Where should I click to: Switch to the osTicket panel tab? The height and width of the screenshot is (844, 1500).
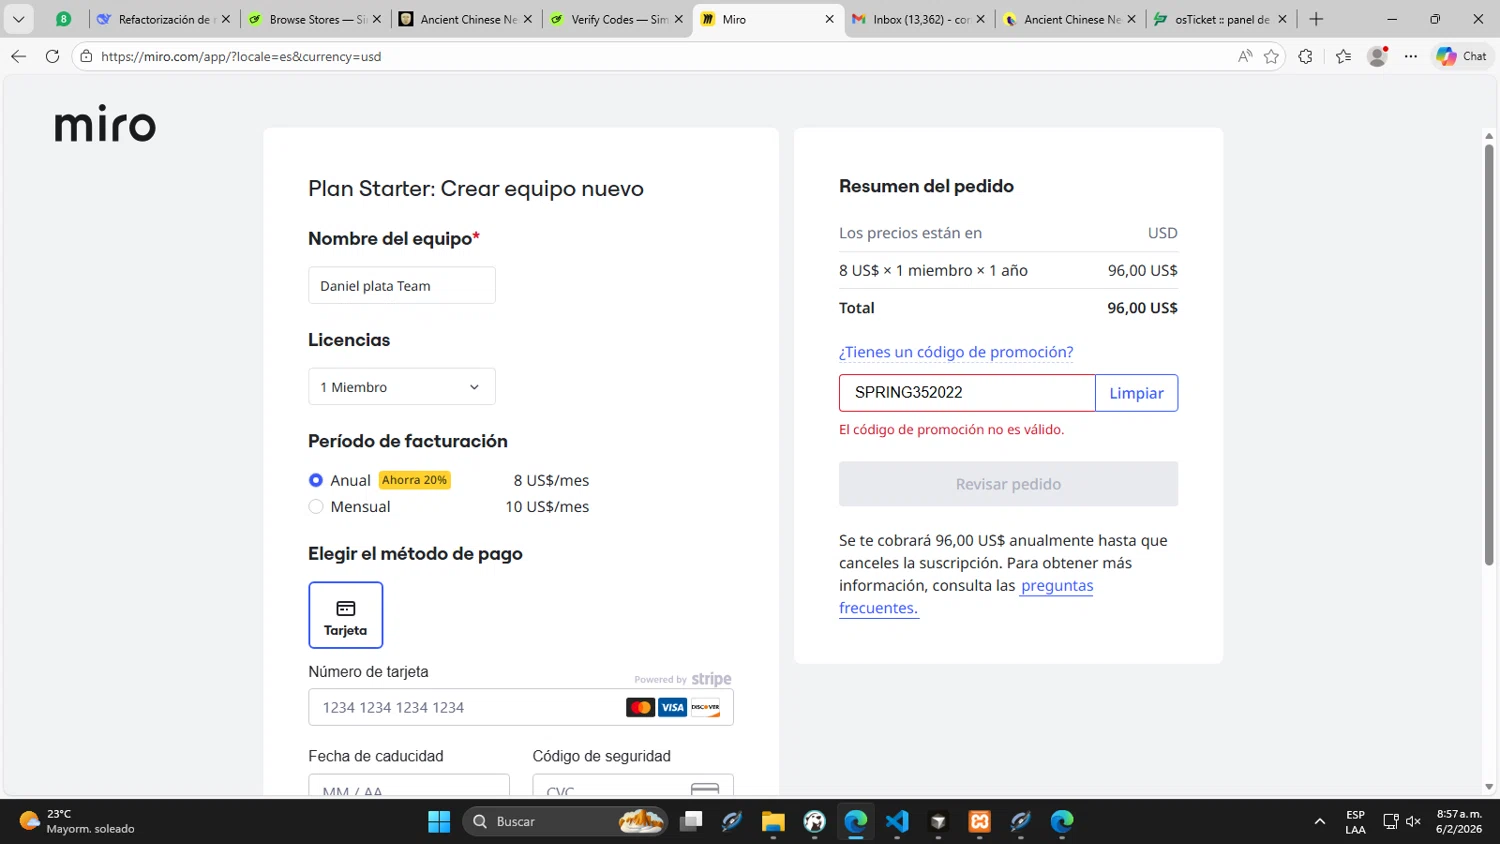[x=1221, y=19]
